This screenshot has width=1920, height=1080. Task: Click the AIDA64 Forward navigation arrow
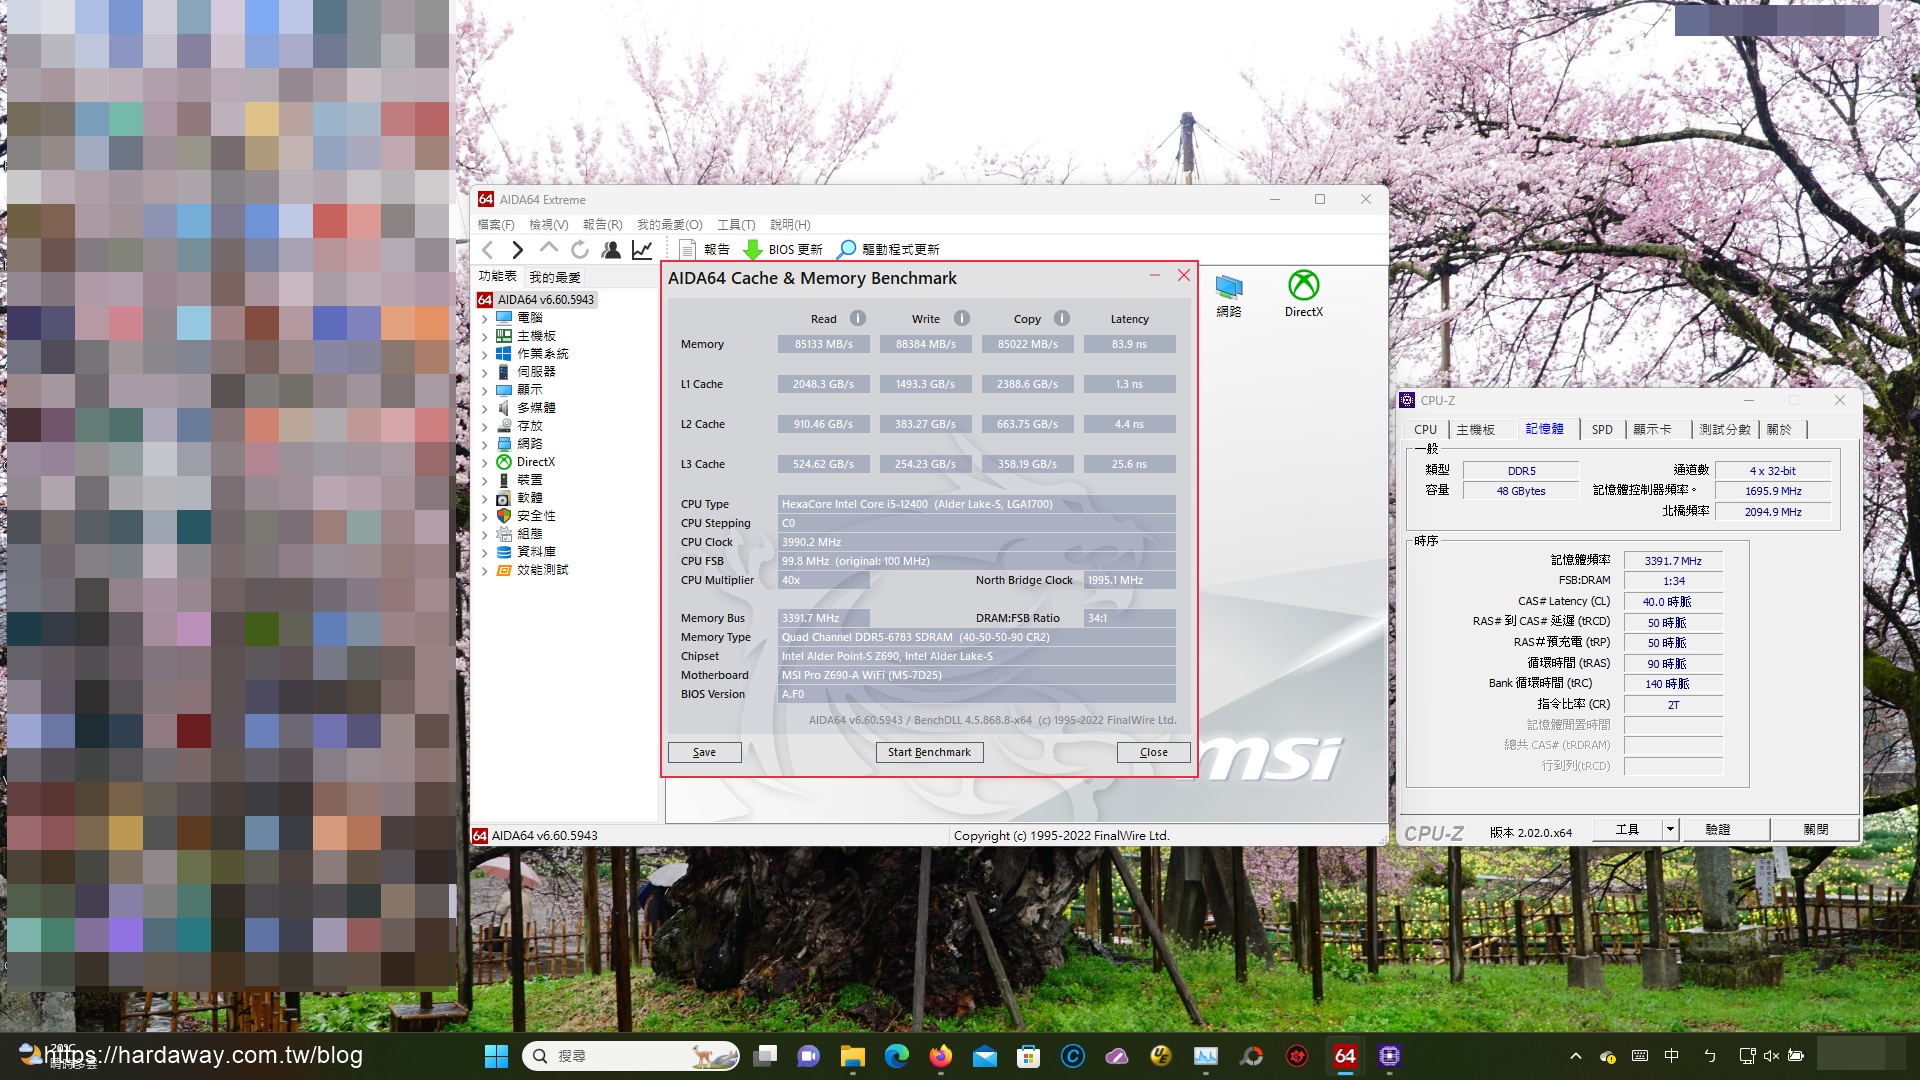coord(517,250)
